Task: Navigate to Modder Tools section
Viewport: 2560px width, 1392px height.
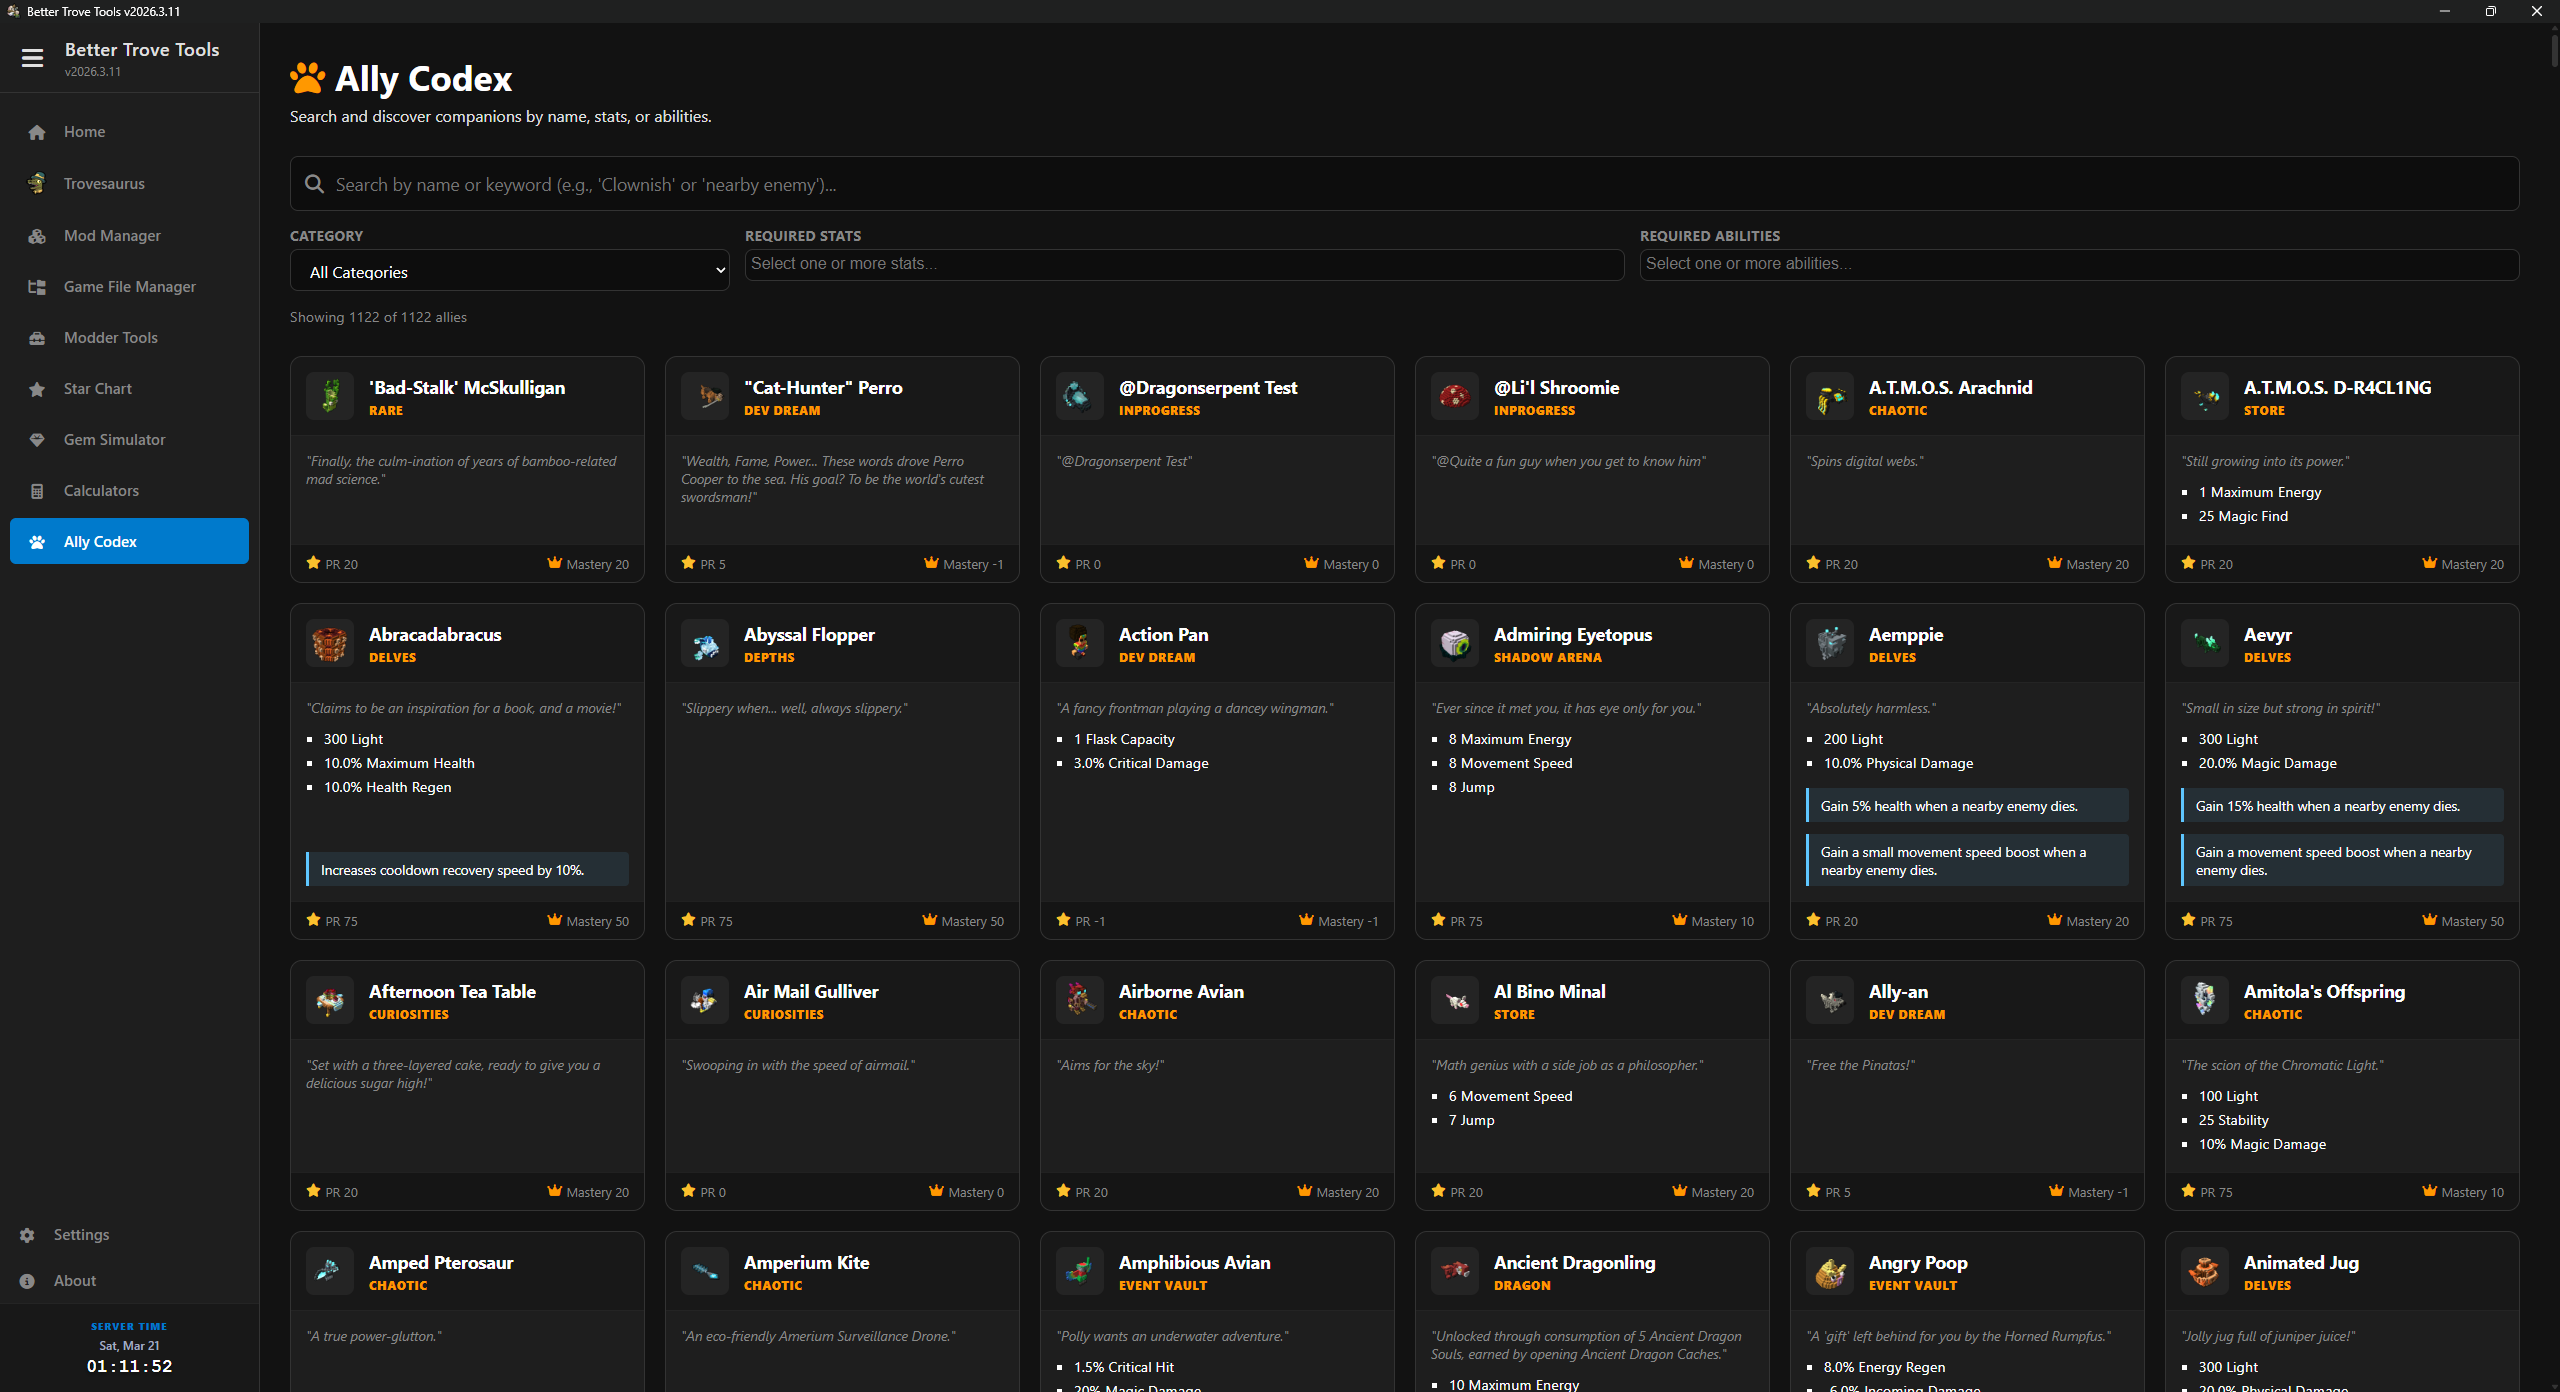Action: (x=110, y=338)
